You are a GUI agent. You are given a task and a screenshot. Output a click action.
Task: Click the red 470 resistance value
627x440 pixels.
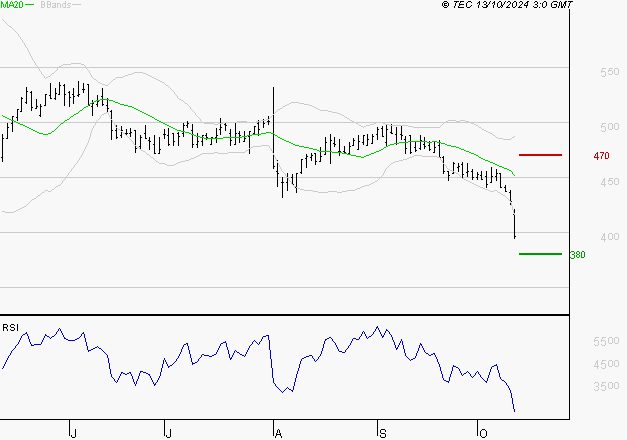pos(601,156)
